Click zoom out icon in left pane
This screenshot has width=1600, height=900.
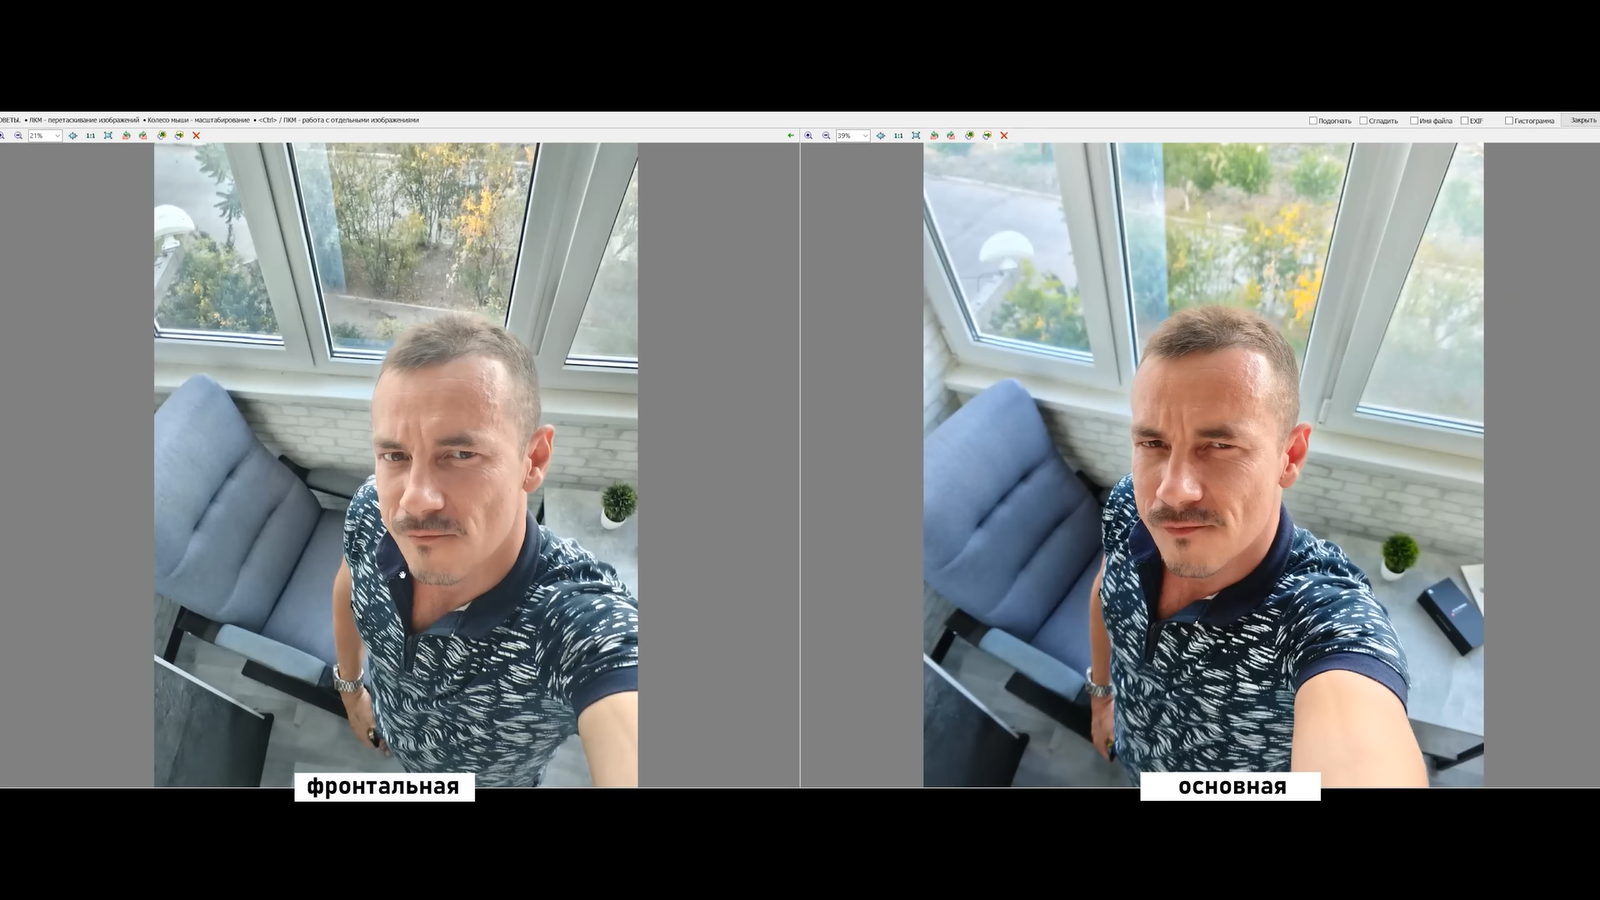[x=18, y=136]
